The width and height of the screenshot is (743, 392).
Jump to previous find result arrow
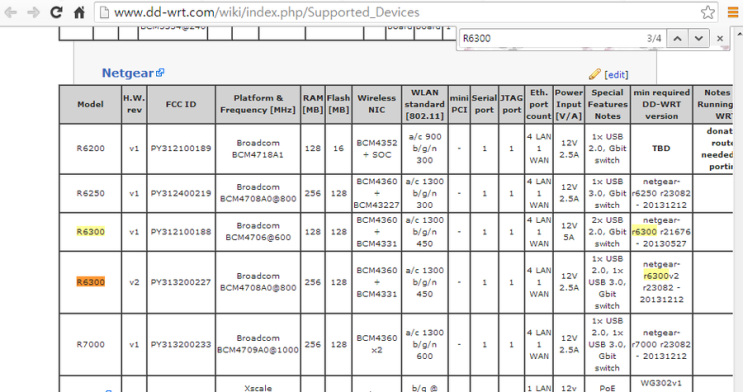coord(678,38)
